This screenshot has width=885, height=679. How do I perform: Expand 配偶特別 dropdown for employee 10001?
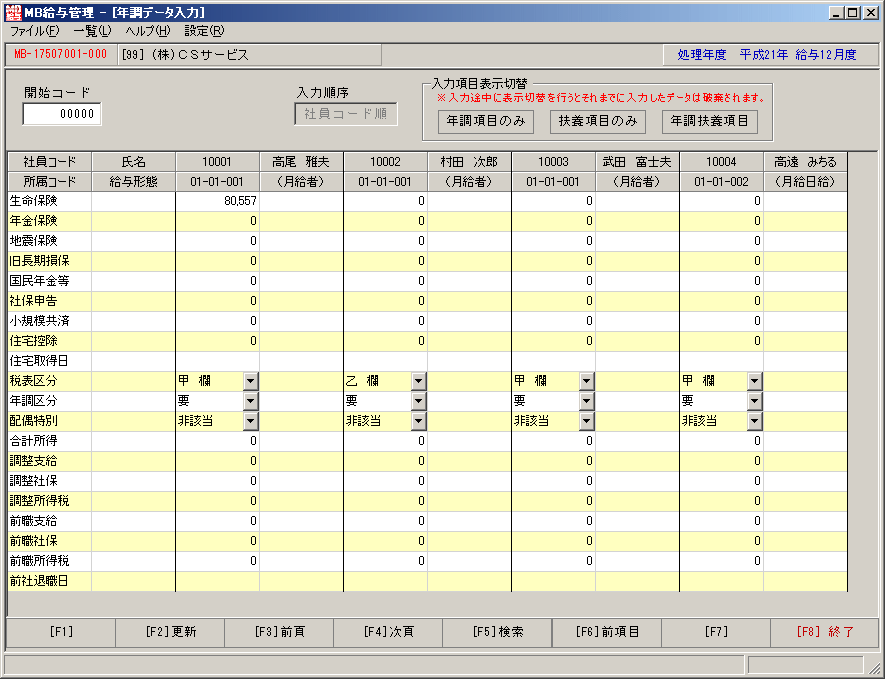tap(251, 421)
